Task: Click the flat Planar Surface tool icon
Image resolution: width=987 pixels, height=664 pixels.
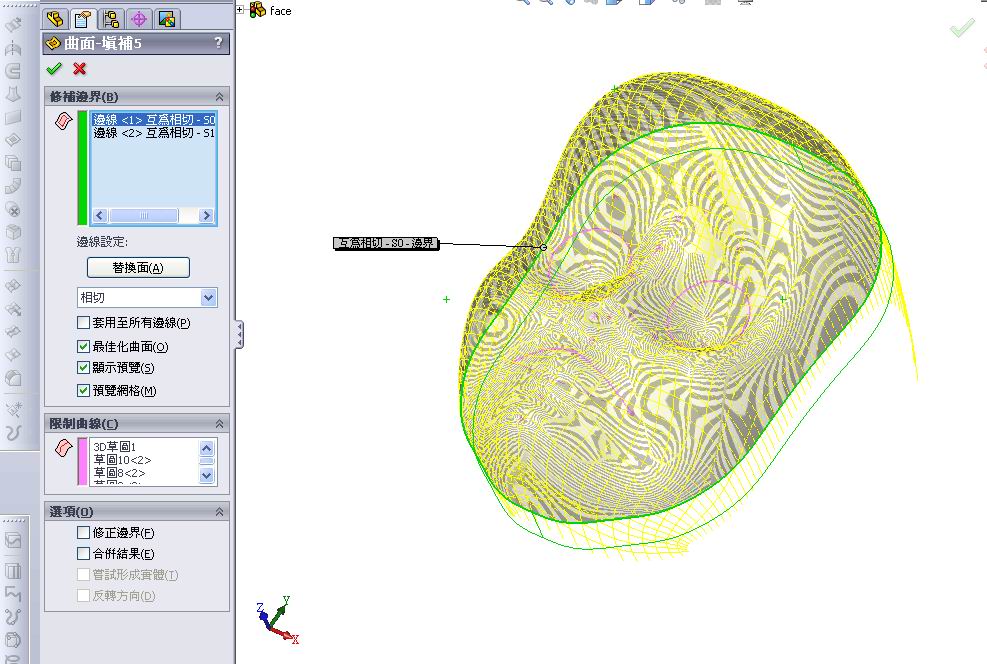Action: [13, 117]
